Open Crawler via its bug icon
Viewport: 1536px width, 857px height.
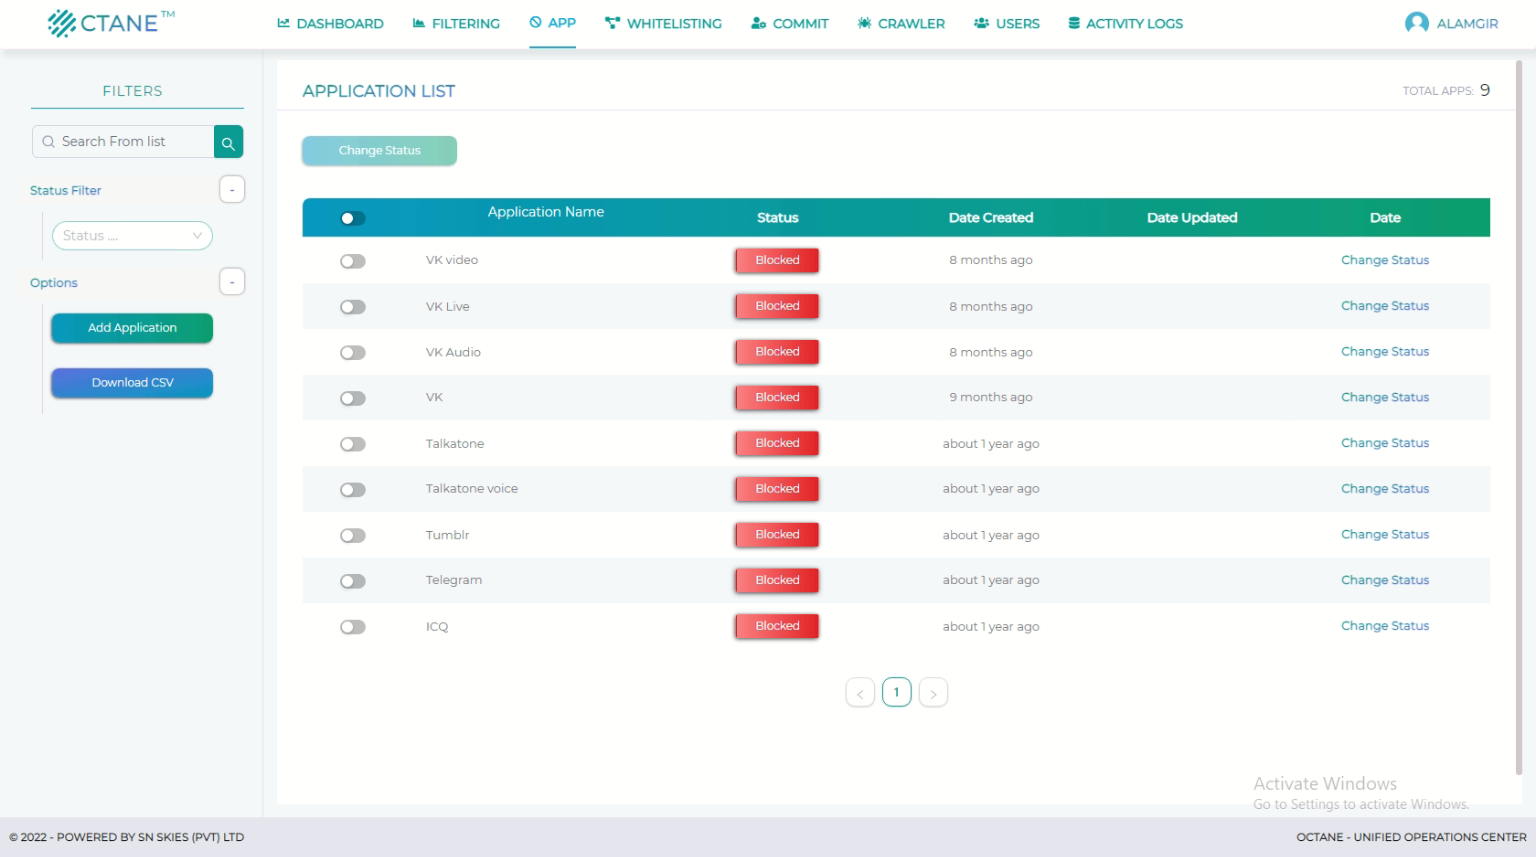pos(864,23)
